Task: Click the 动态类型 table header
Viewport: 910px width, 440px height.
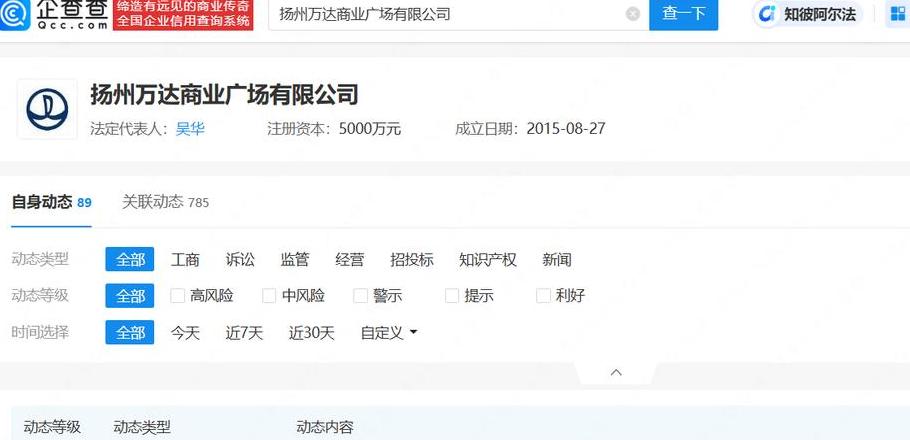Action: click(x=142, y=428)
